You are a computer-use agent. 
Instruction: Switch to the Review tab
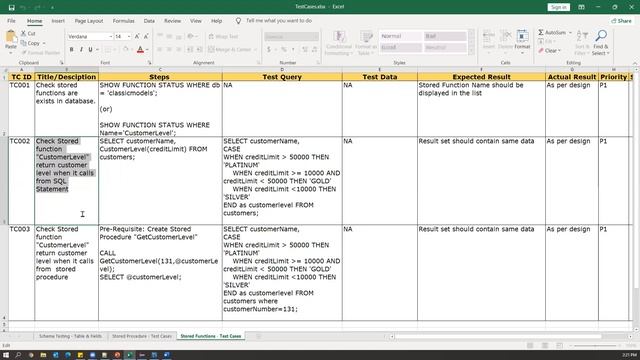(x=172, y=21)
